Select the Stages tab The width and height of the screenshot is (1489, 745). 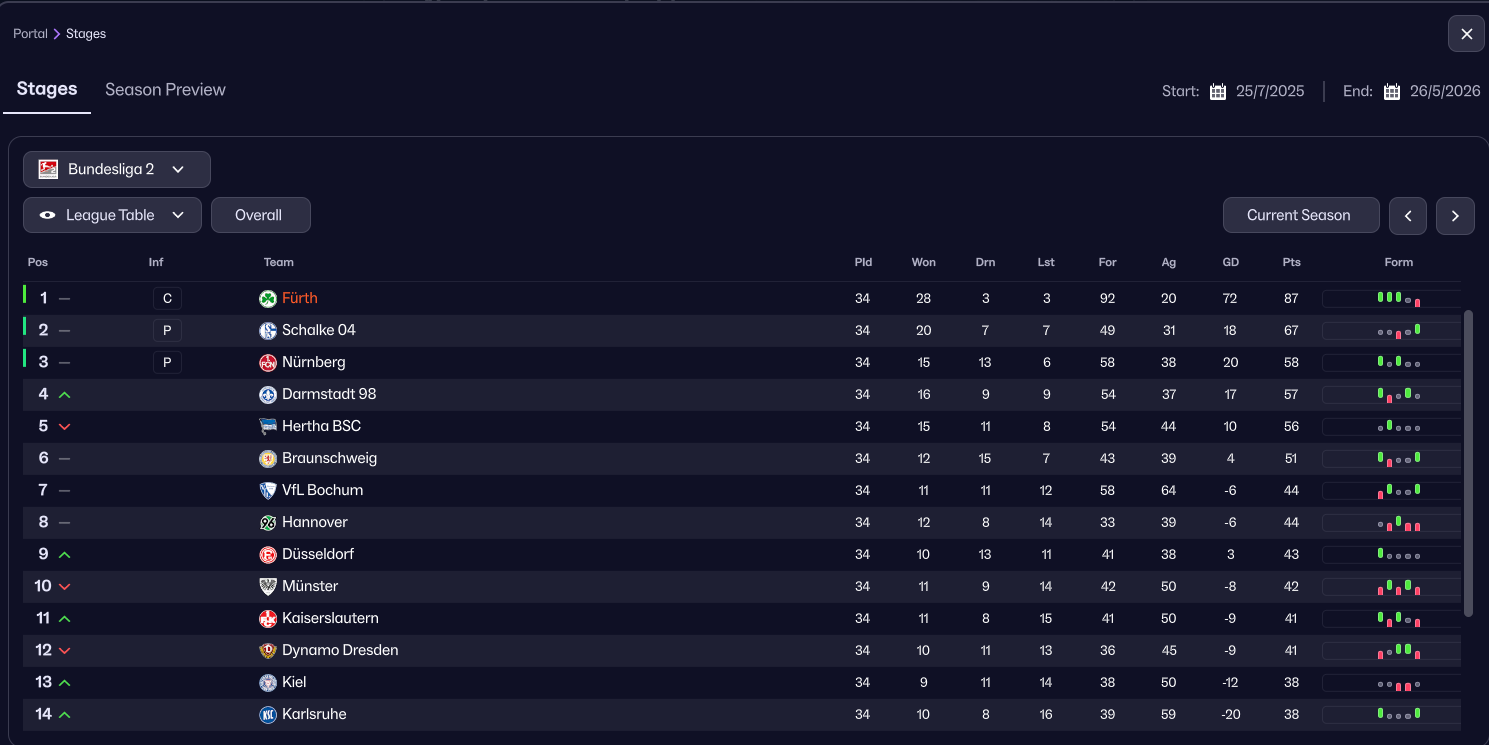click(x=47, y=89)
